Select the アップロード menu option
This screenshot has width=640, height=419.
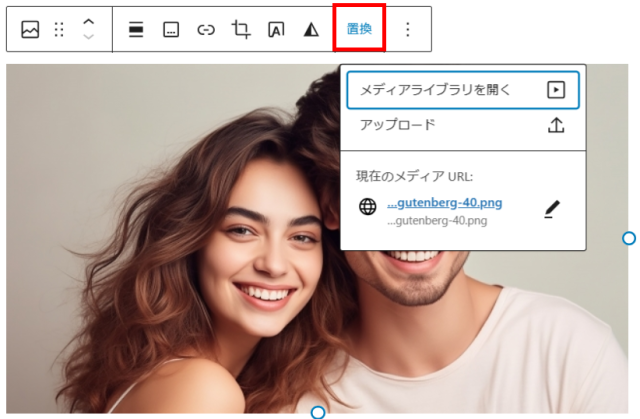coord(398,125)
